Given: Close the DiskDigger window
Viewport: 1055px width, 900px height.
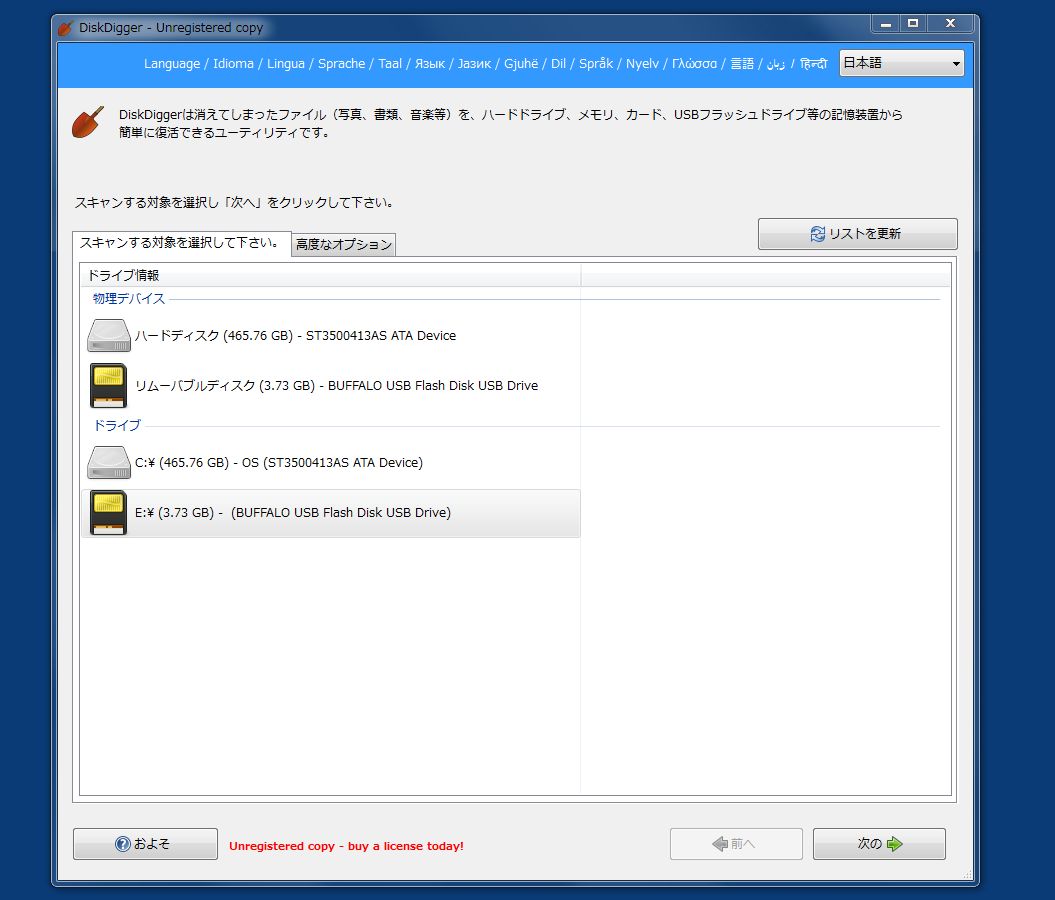Looking at the screenshot, I should coord(950,24).
